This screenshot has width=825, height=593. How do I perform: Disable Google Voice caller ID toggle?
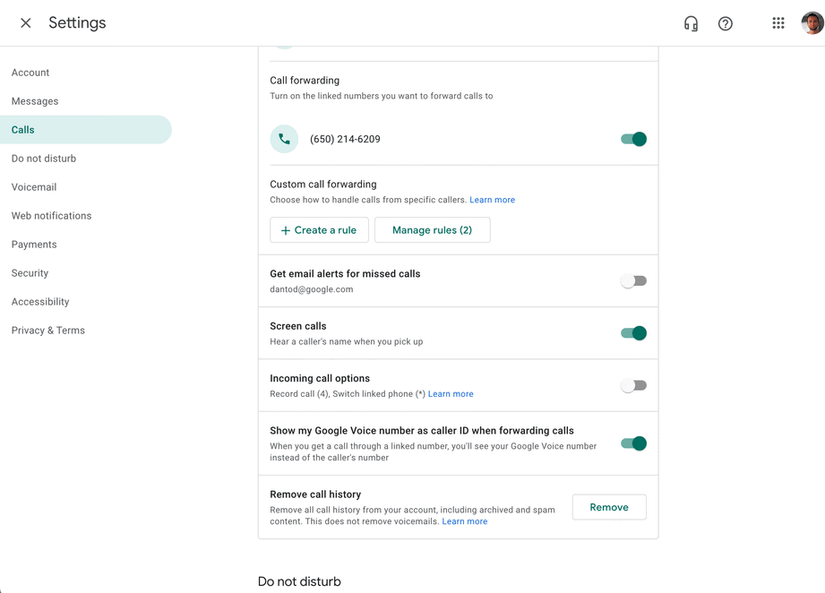tap(634, 443)
